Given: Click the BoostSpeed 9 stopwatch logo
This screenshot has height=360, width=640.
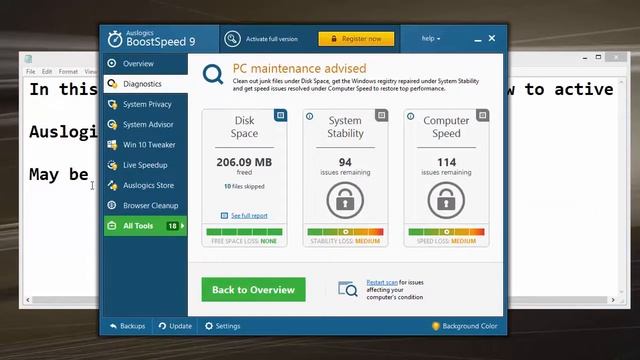Looking at the screenshot, I should point(115,39).
